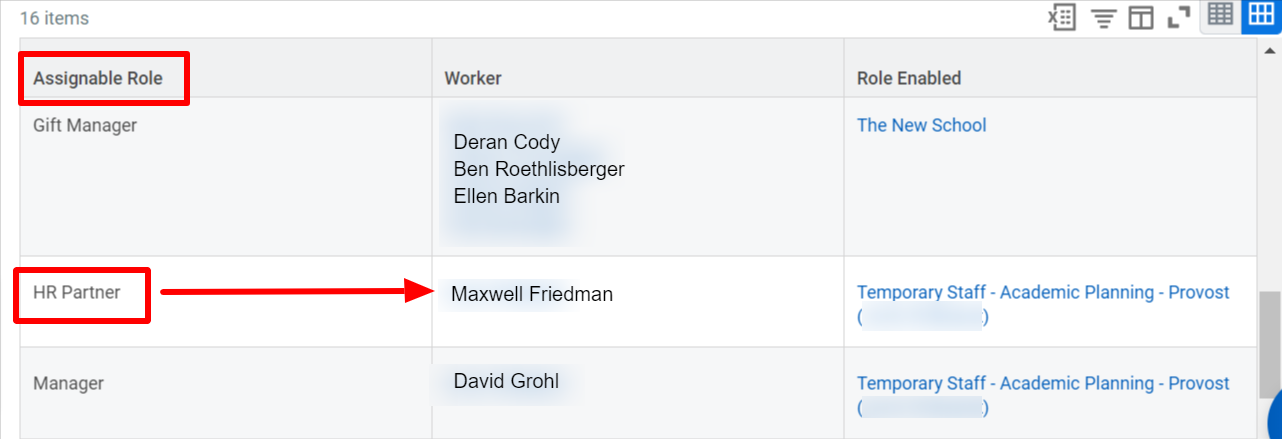Open The New School link

(921, 125)
